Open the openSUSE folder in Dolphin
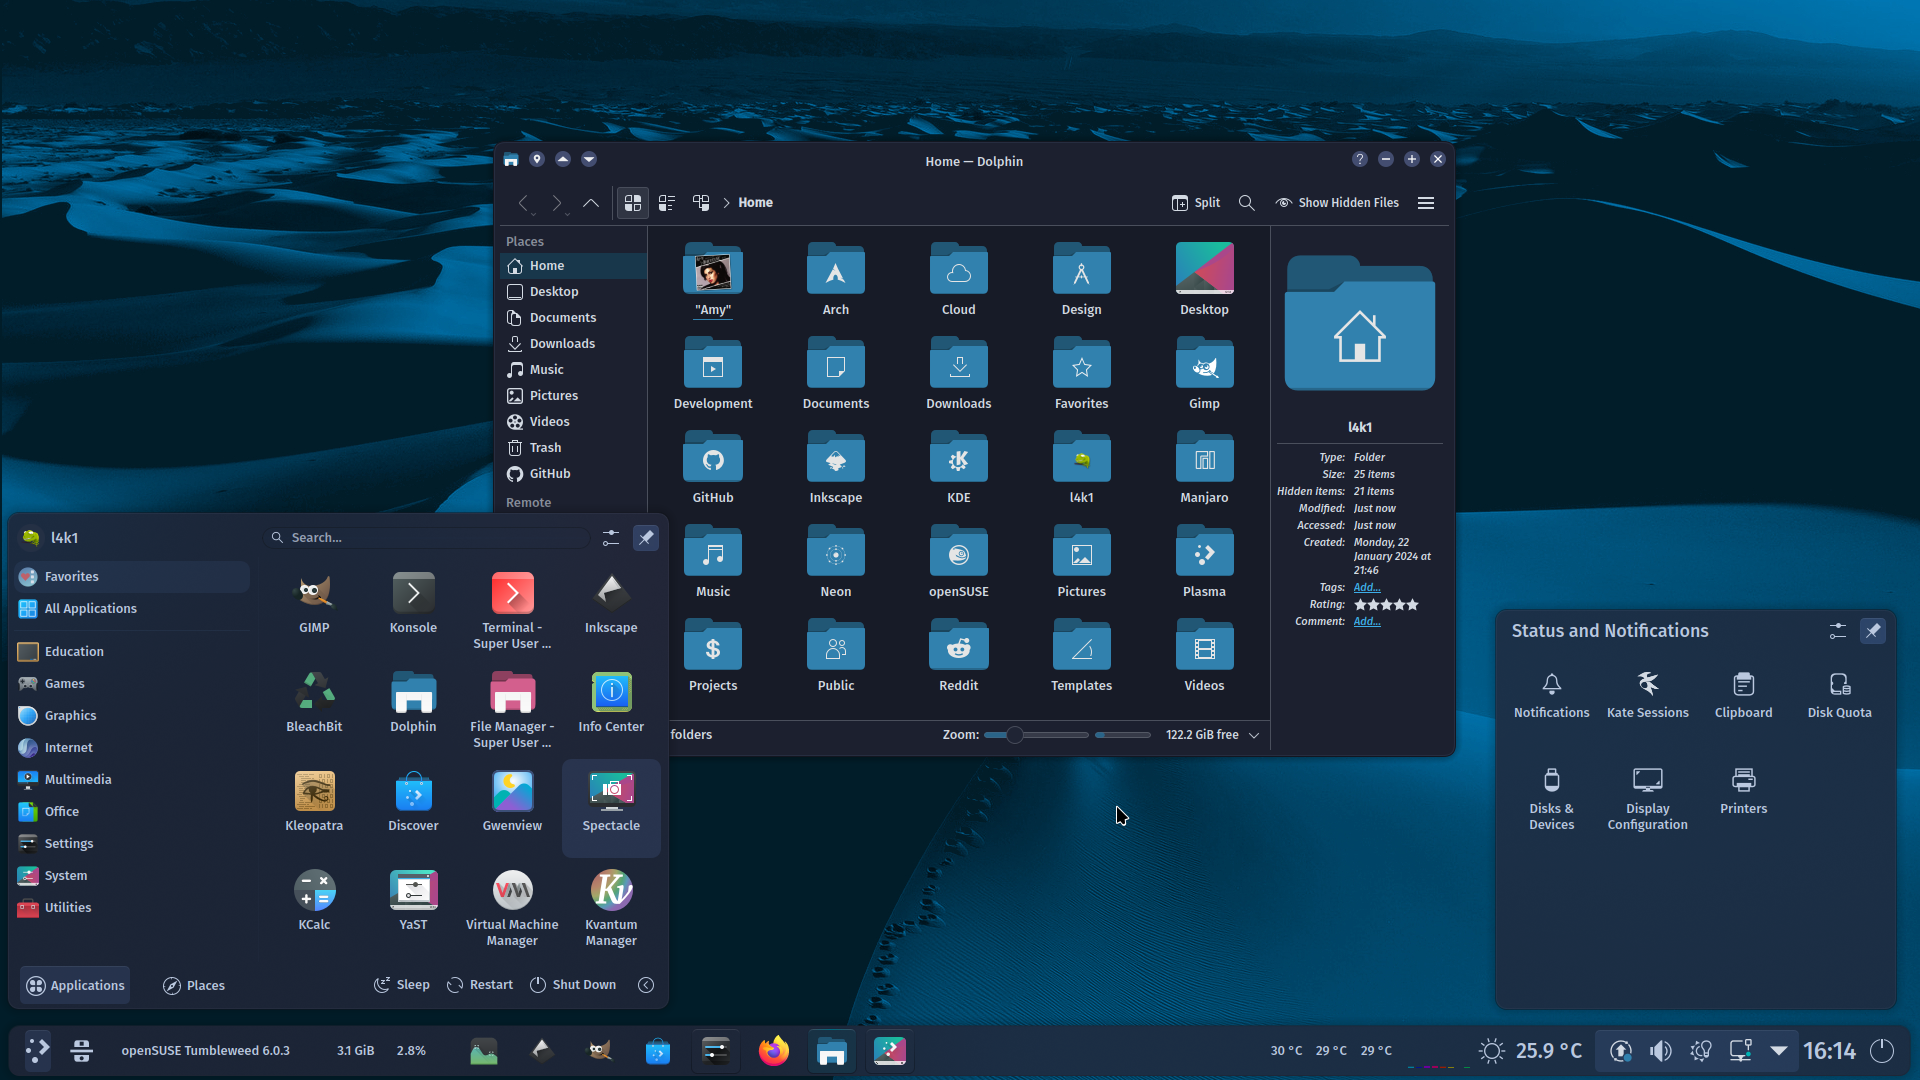The width and height of the screenshot is (1920, 1080). tap(958, 562)
